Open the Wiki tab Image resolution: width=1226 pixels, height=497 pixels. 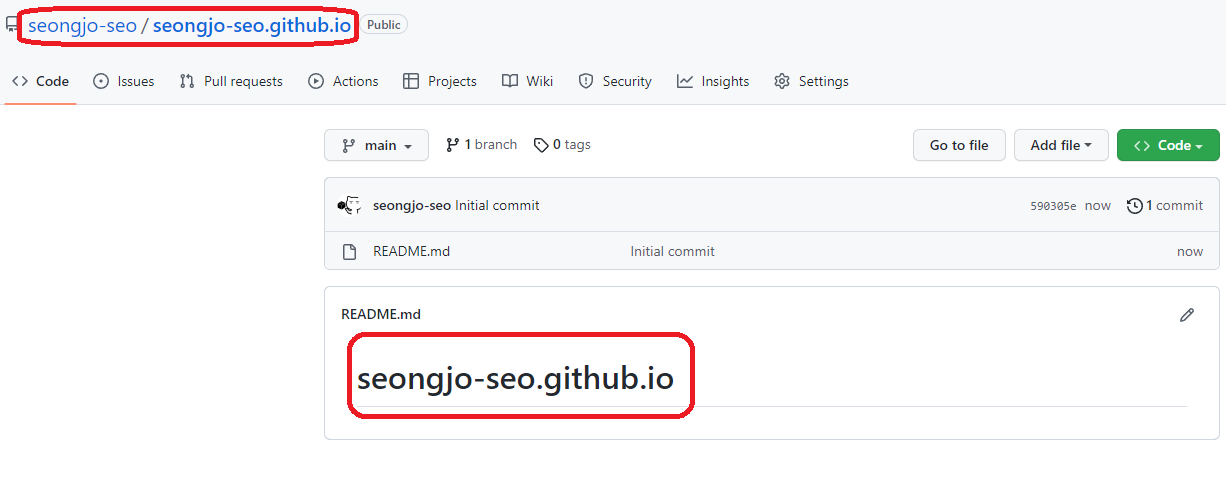click(527, 81)
